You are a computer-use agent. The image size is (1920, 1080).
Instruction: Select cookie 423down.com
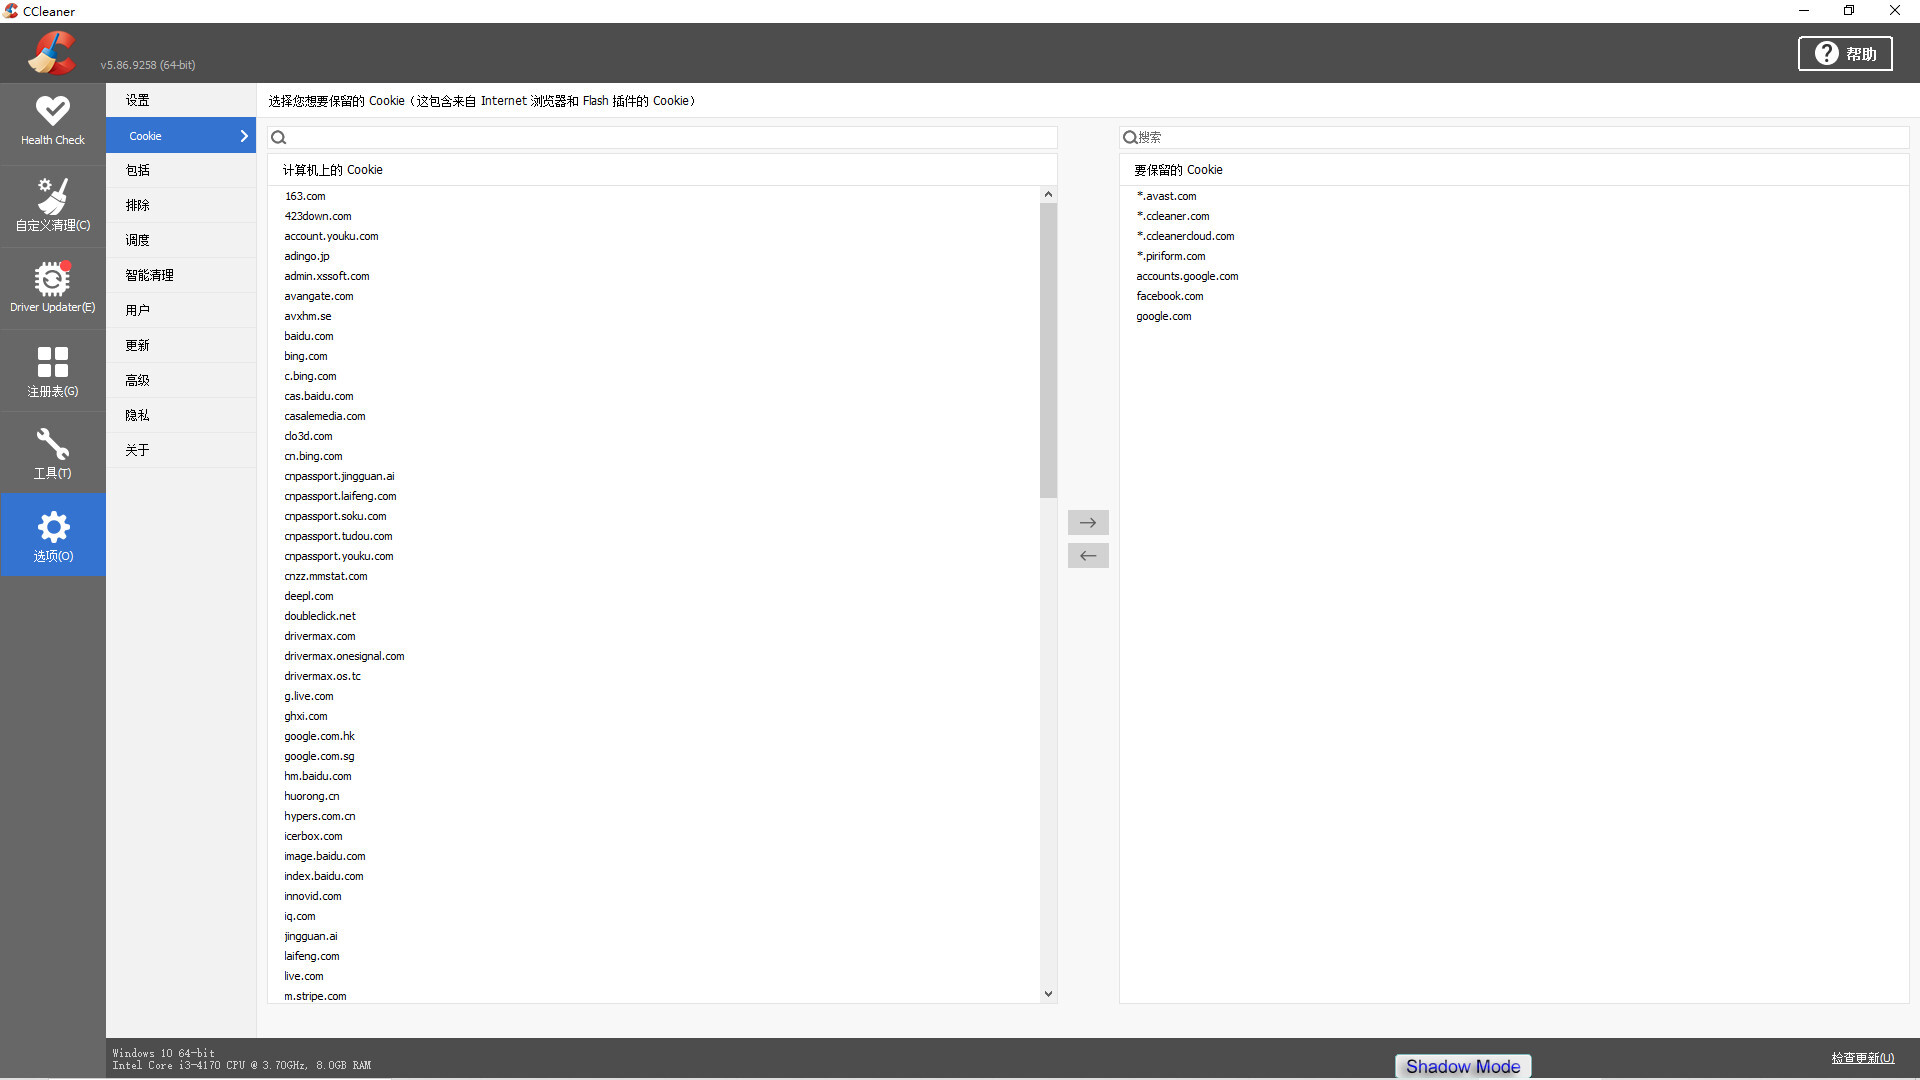tap(318, 216)
